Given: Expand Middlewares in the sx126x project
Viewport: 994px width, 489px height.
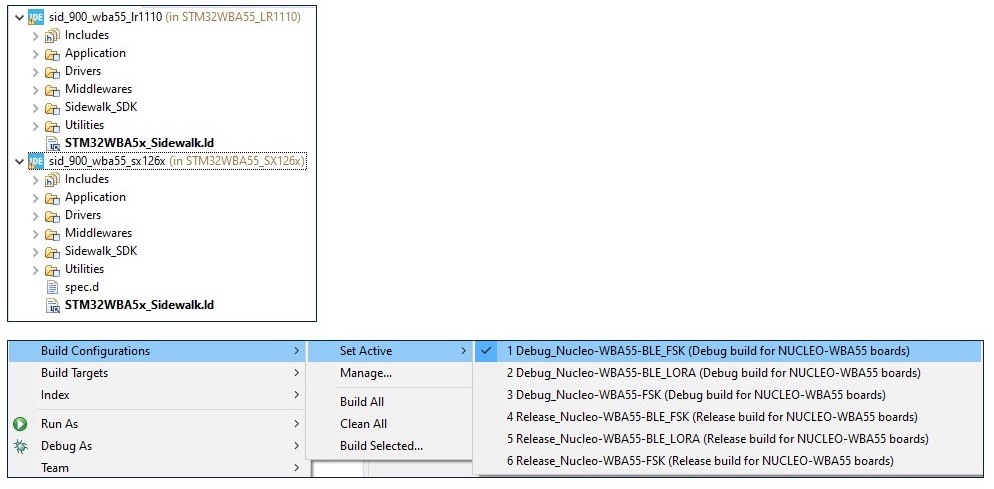Looking at the screenshot, I should (x=36, y=233).
